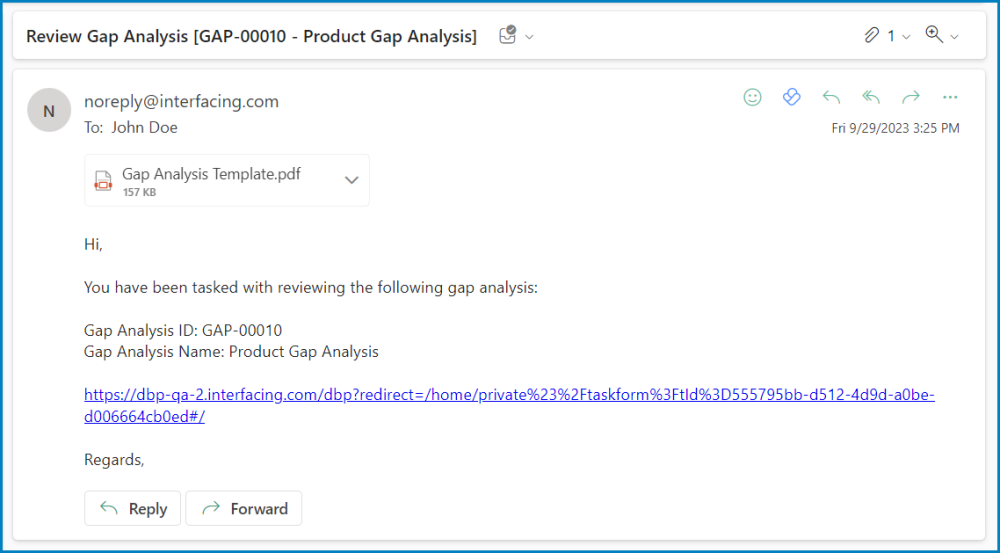Image resolution: width=1000 pixels, height=553 pixels.
Task: Click the reply arrow icon in message header
Action: pos(831,97)
